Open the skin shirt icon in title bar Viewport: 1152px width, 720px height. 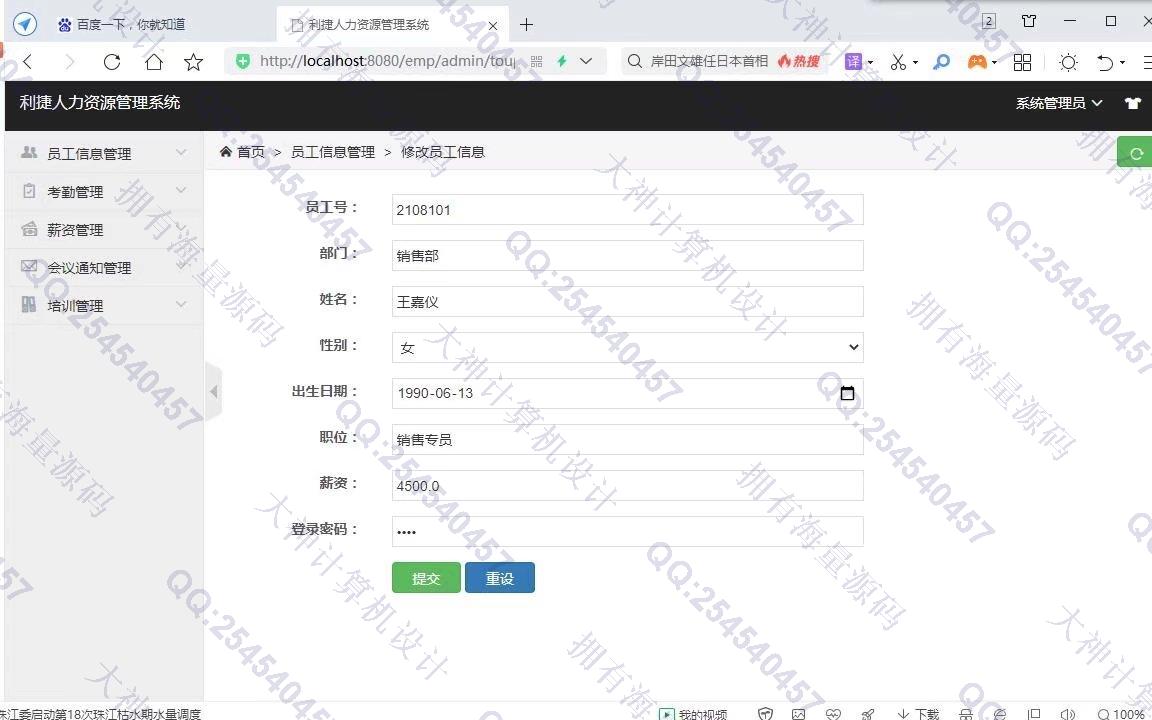(1029, 21)
